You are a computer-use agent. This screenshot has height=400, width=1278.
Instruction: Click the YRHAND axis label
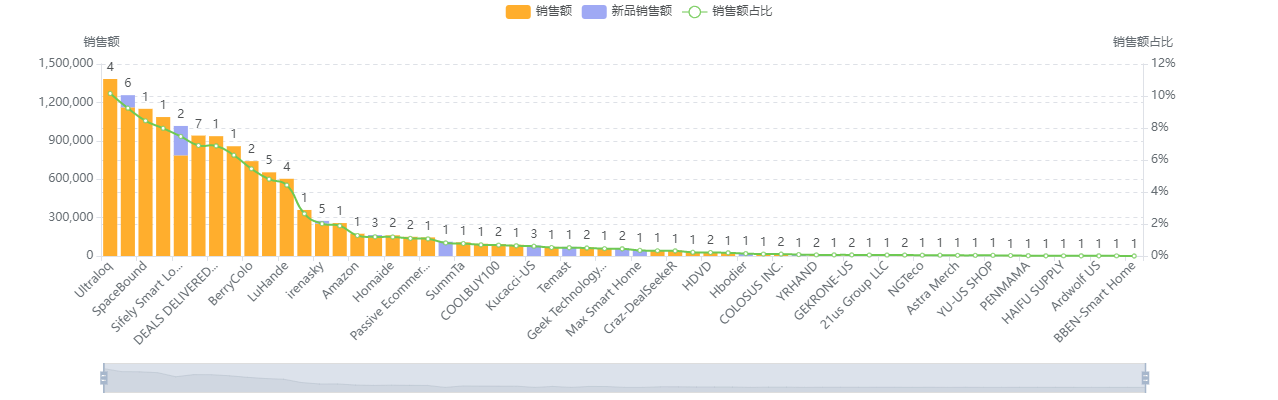pos(797,282)
